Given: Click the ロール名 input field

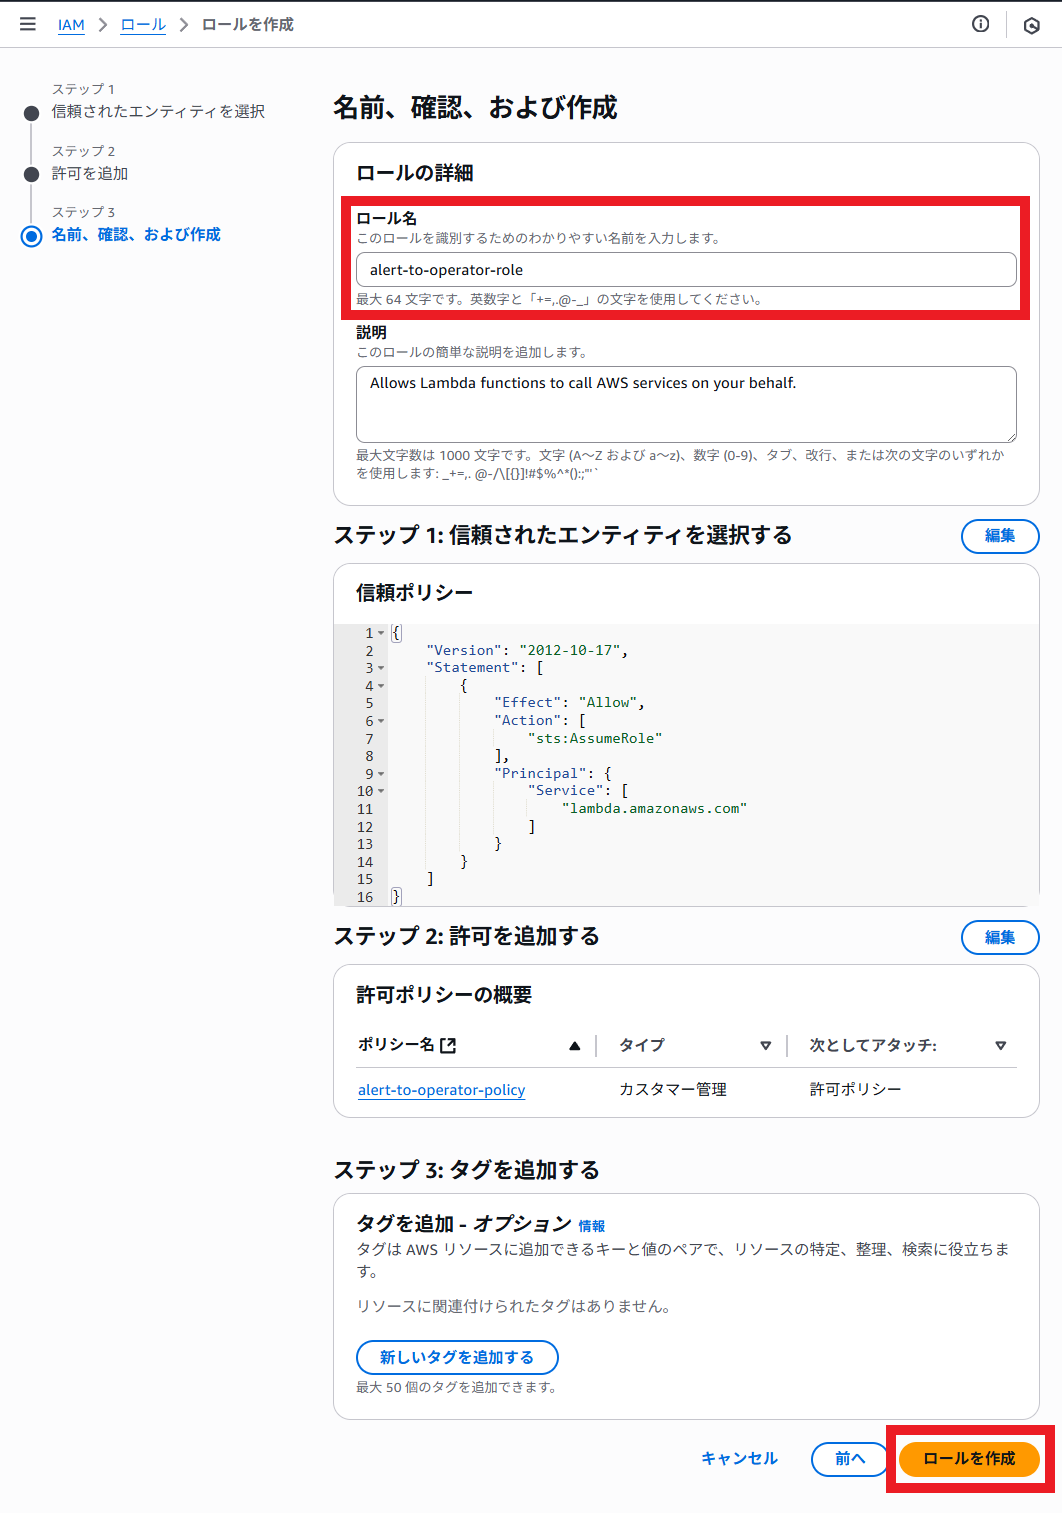Looking at the screenshot, I should coord(686,270).
